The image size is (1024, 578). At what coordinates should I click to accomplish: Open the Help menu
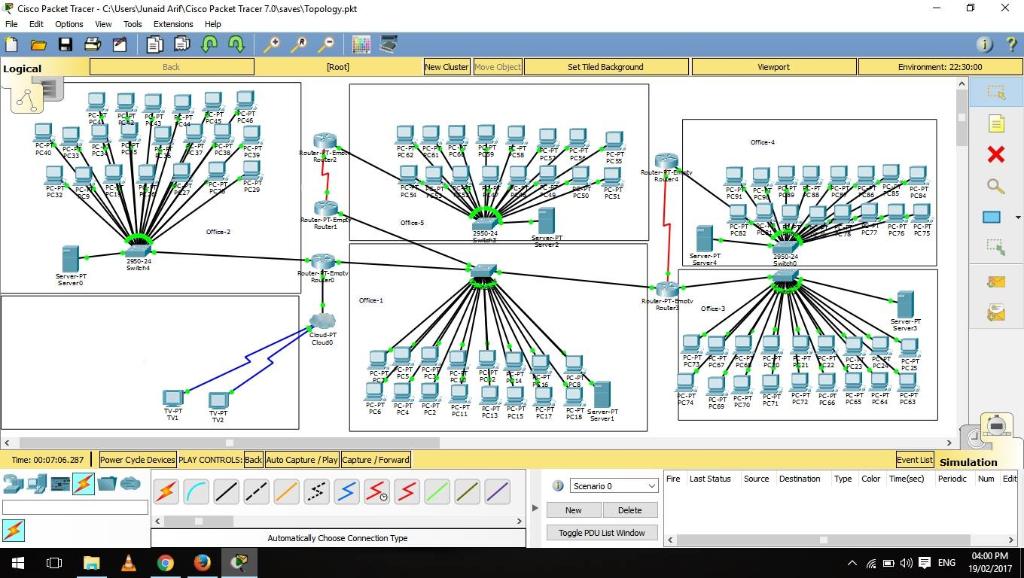click(x=213, y=24)
